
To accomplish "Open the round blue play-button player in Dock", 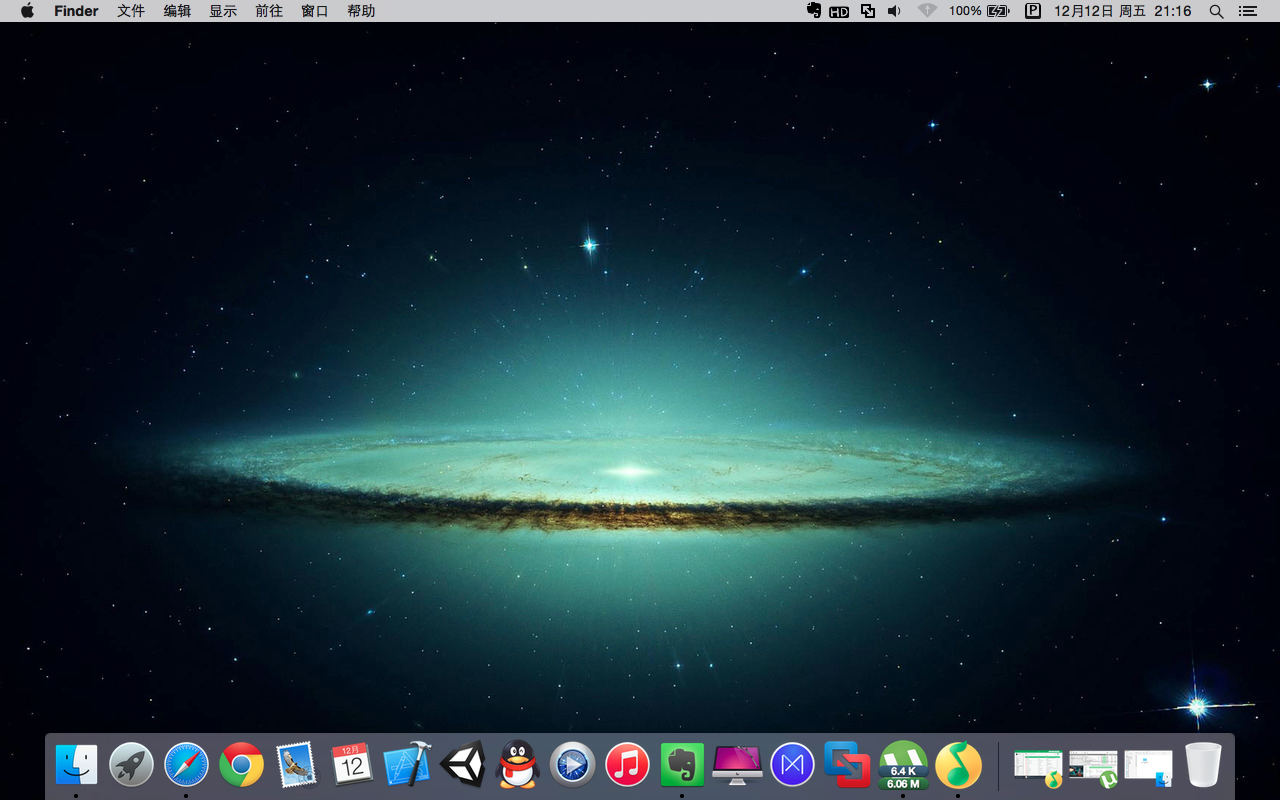I will (572, 765).
